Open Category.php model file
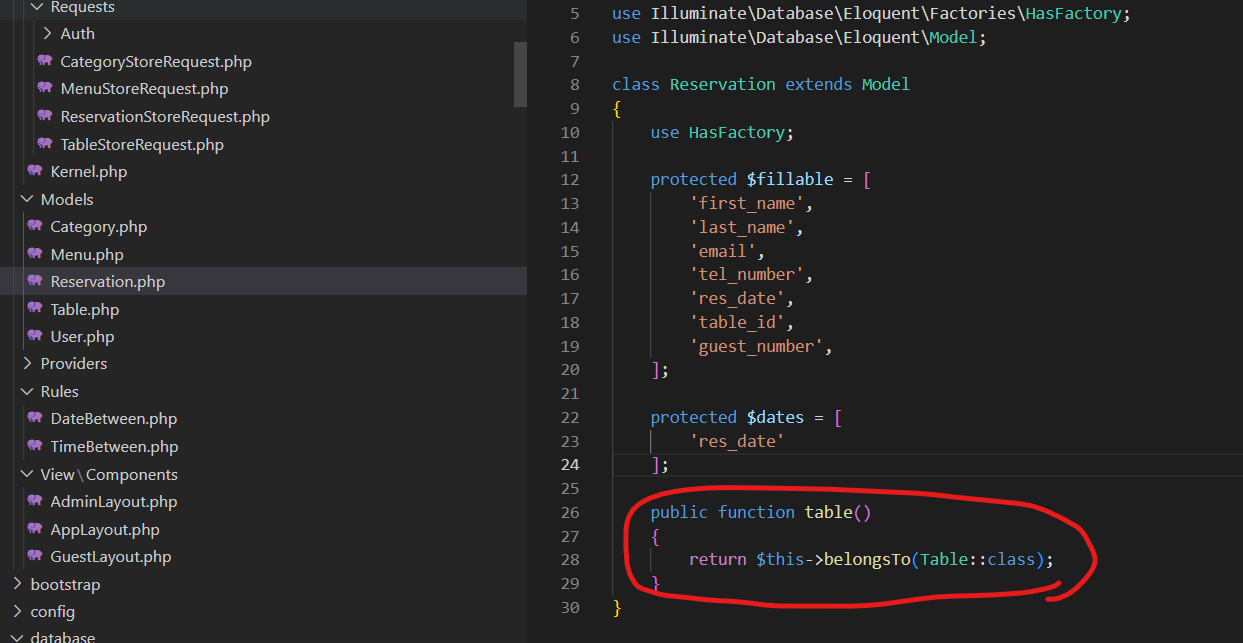This screenshot has width=1243, height=643. click(x=98, y=227)
